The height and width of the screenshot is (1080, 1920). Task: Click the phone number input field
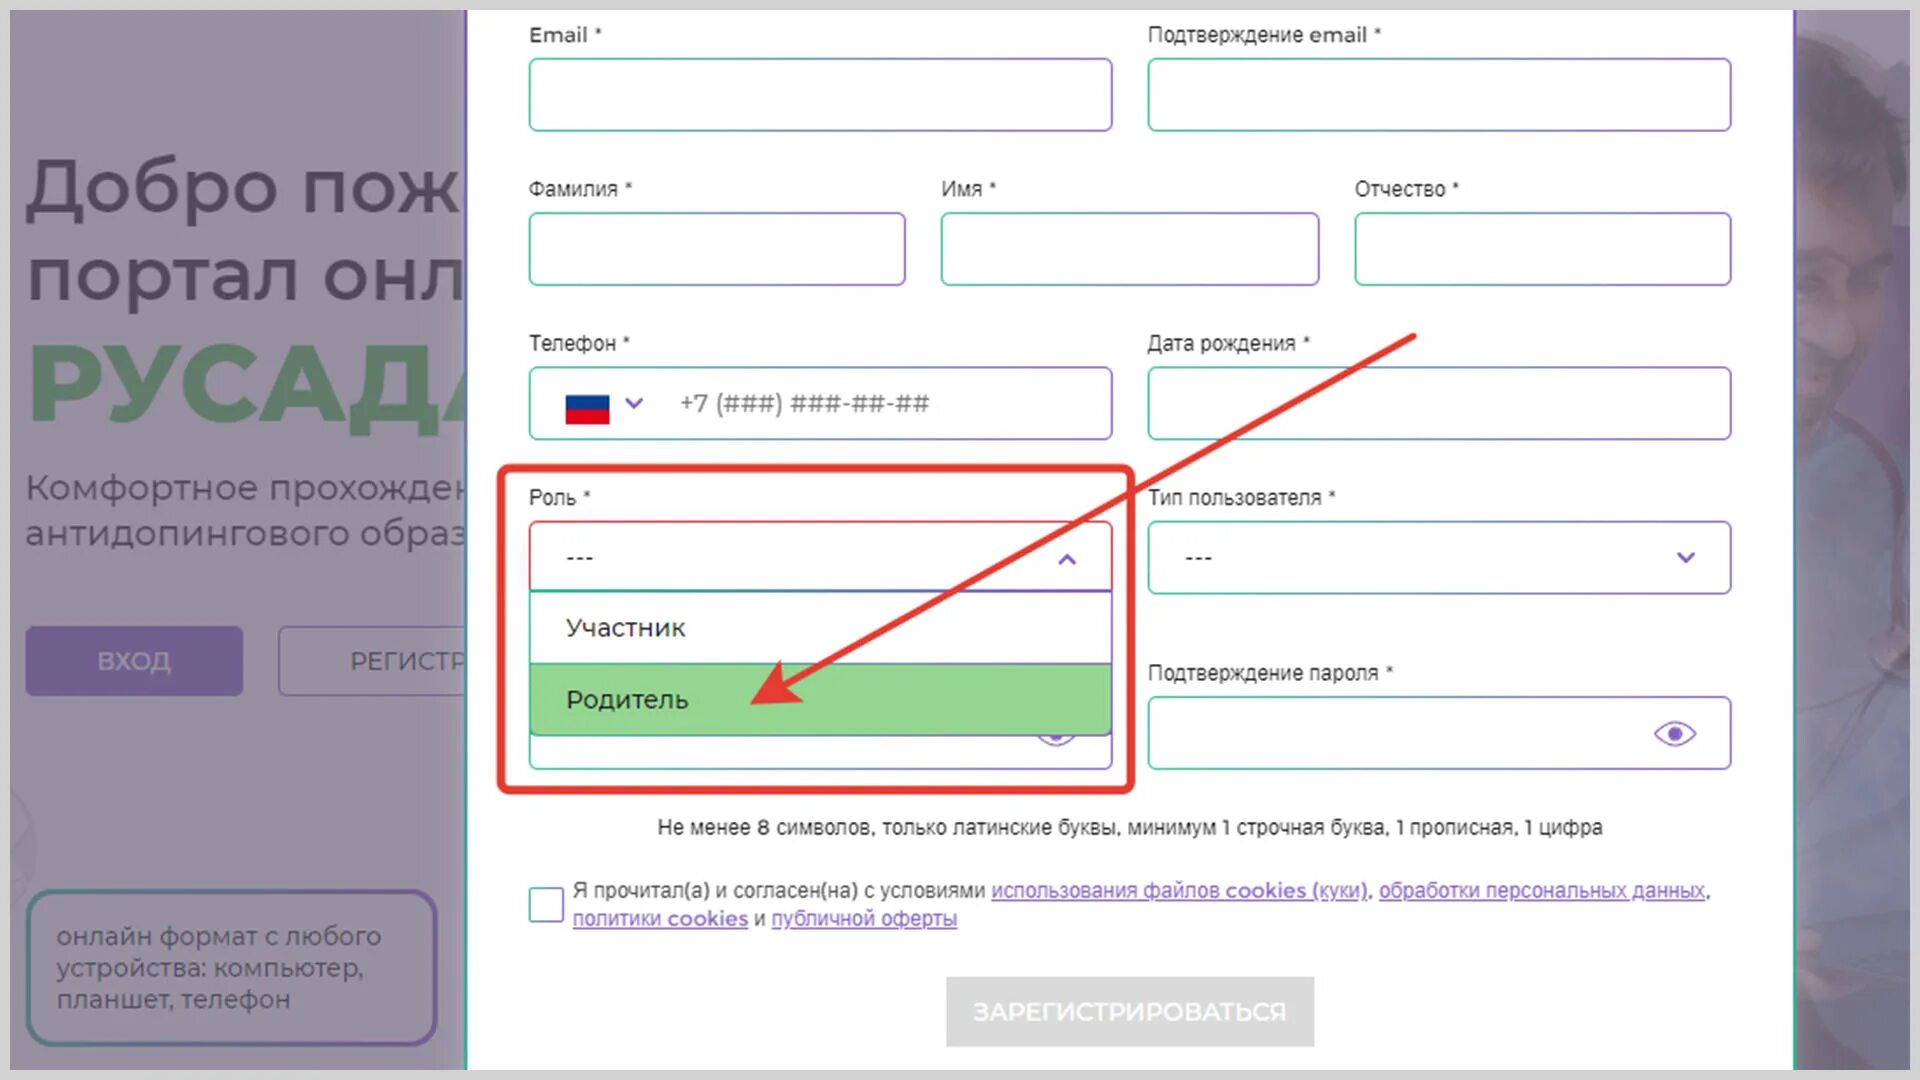(880, 404)
